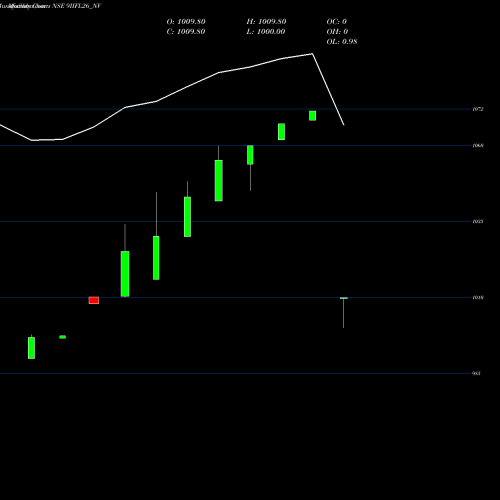Select the only red candlestick
This screenshot has width=500, height=500.
[94, 300]
